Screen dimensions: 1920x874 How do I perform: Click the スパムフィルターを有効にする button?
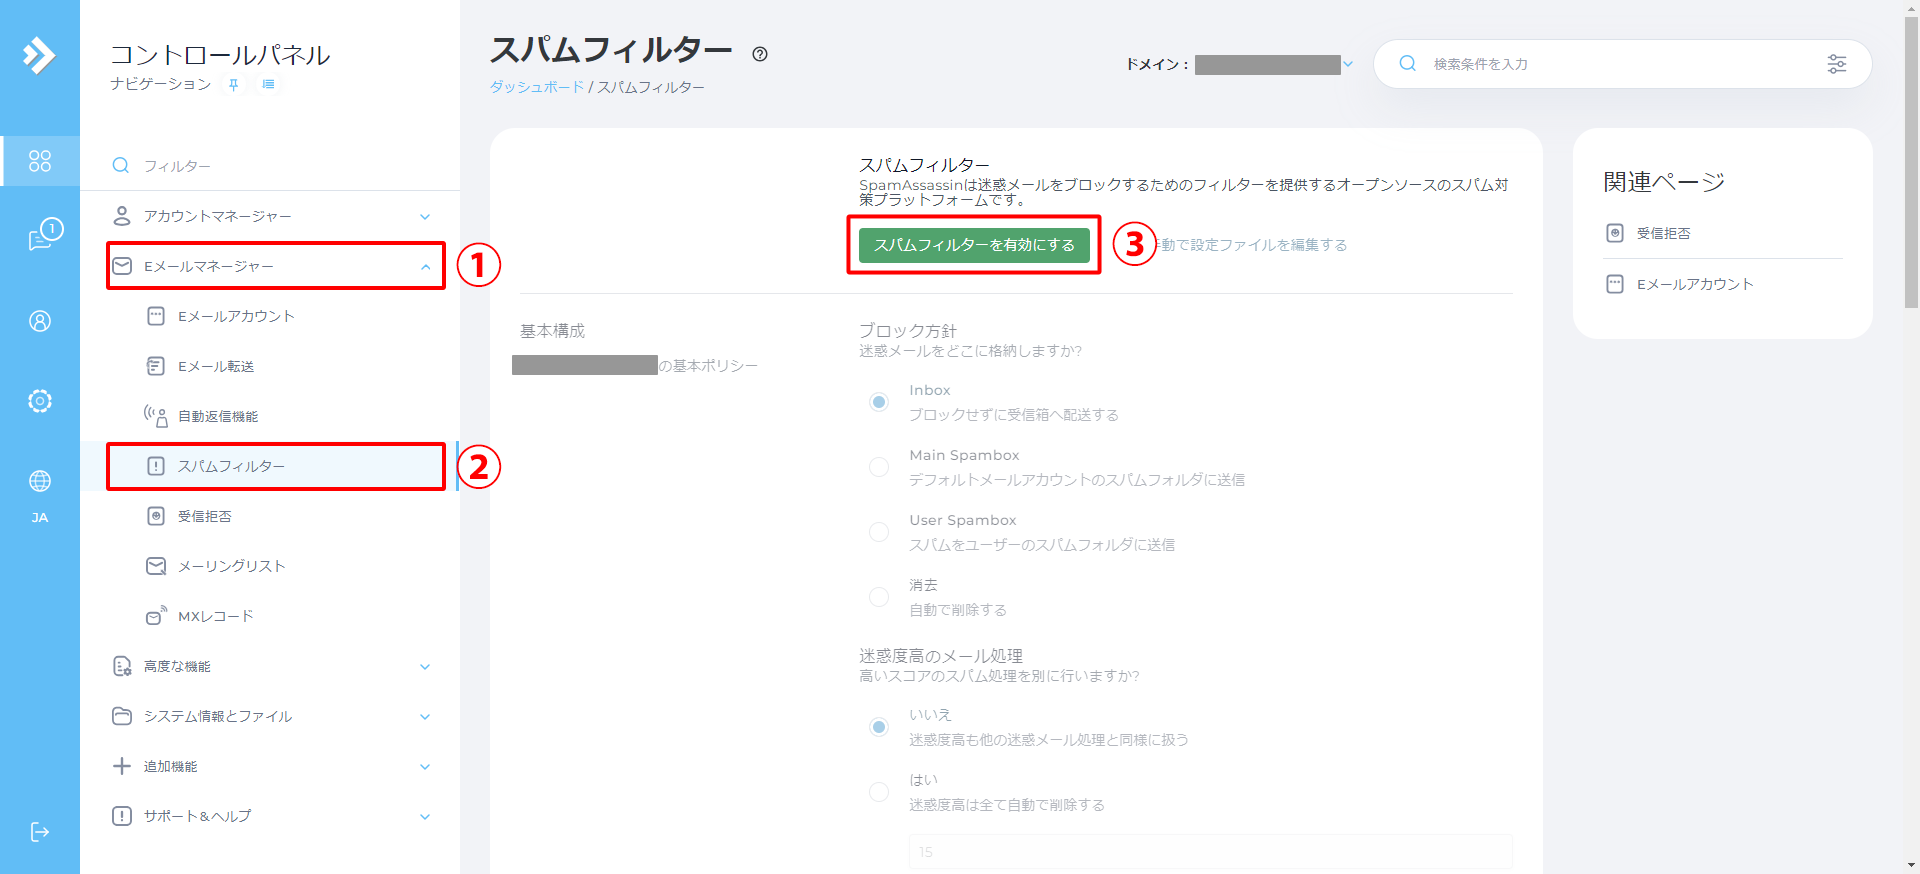pyautogui.click(x=974, y=245)
